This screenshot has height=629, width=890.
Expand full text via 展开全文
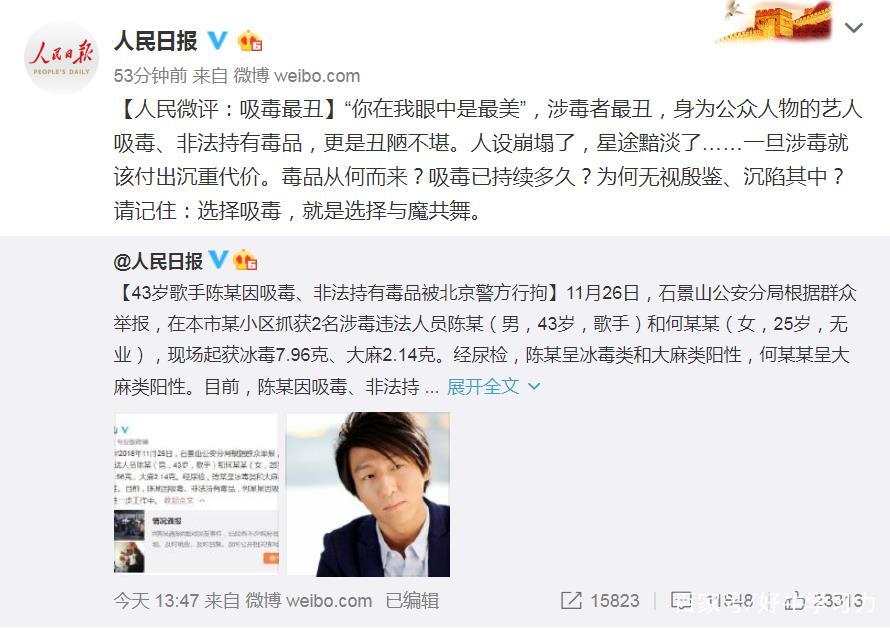[482, 387]
